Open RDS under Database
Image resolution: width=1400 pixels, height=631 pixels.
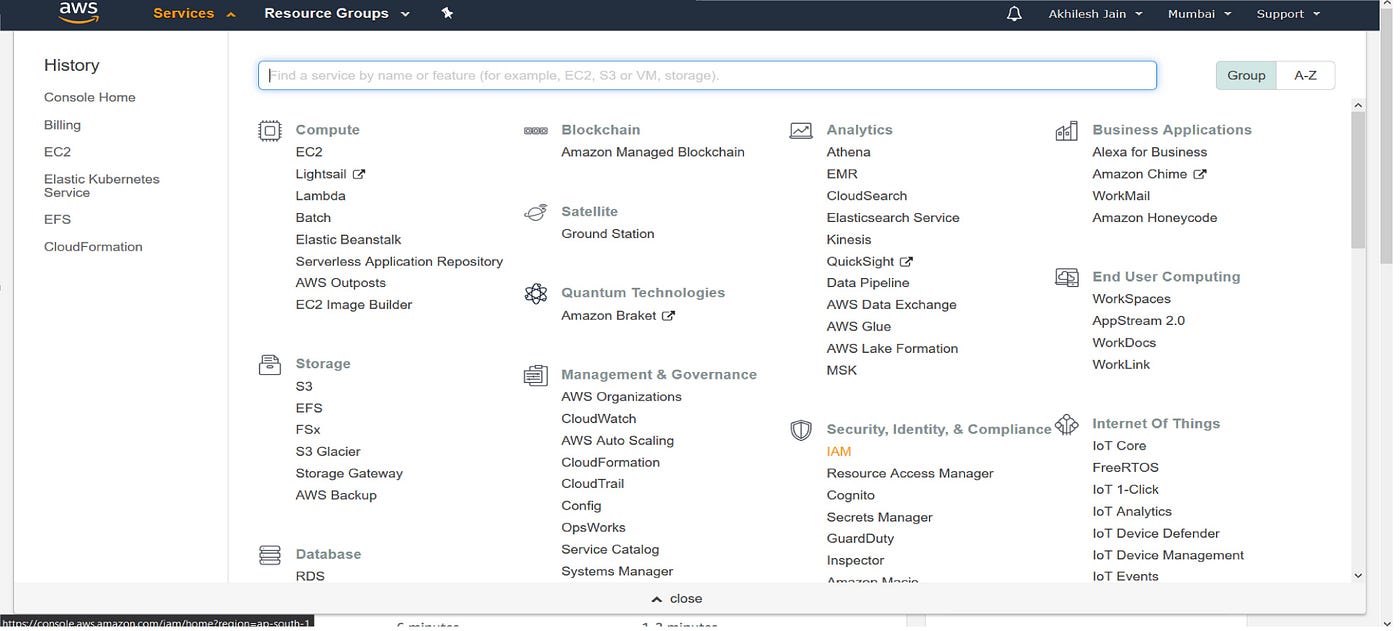tap(310, 576)
